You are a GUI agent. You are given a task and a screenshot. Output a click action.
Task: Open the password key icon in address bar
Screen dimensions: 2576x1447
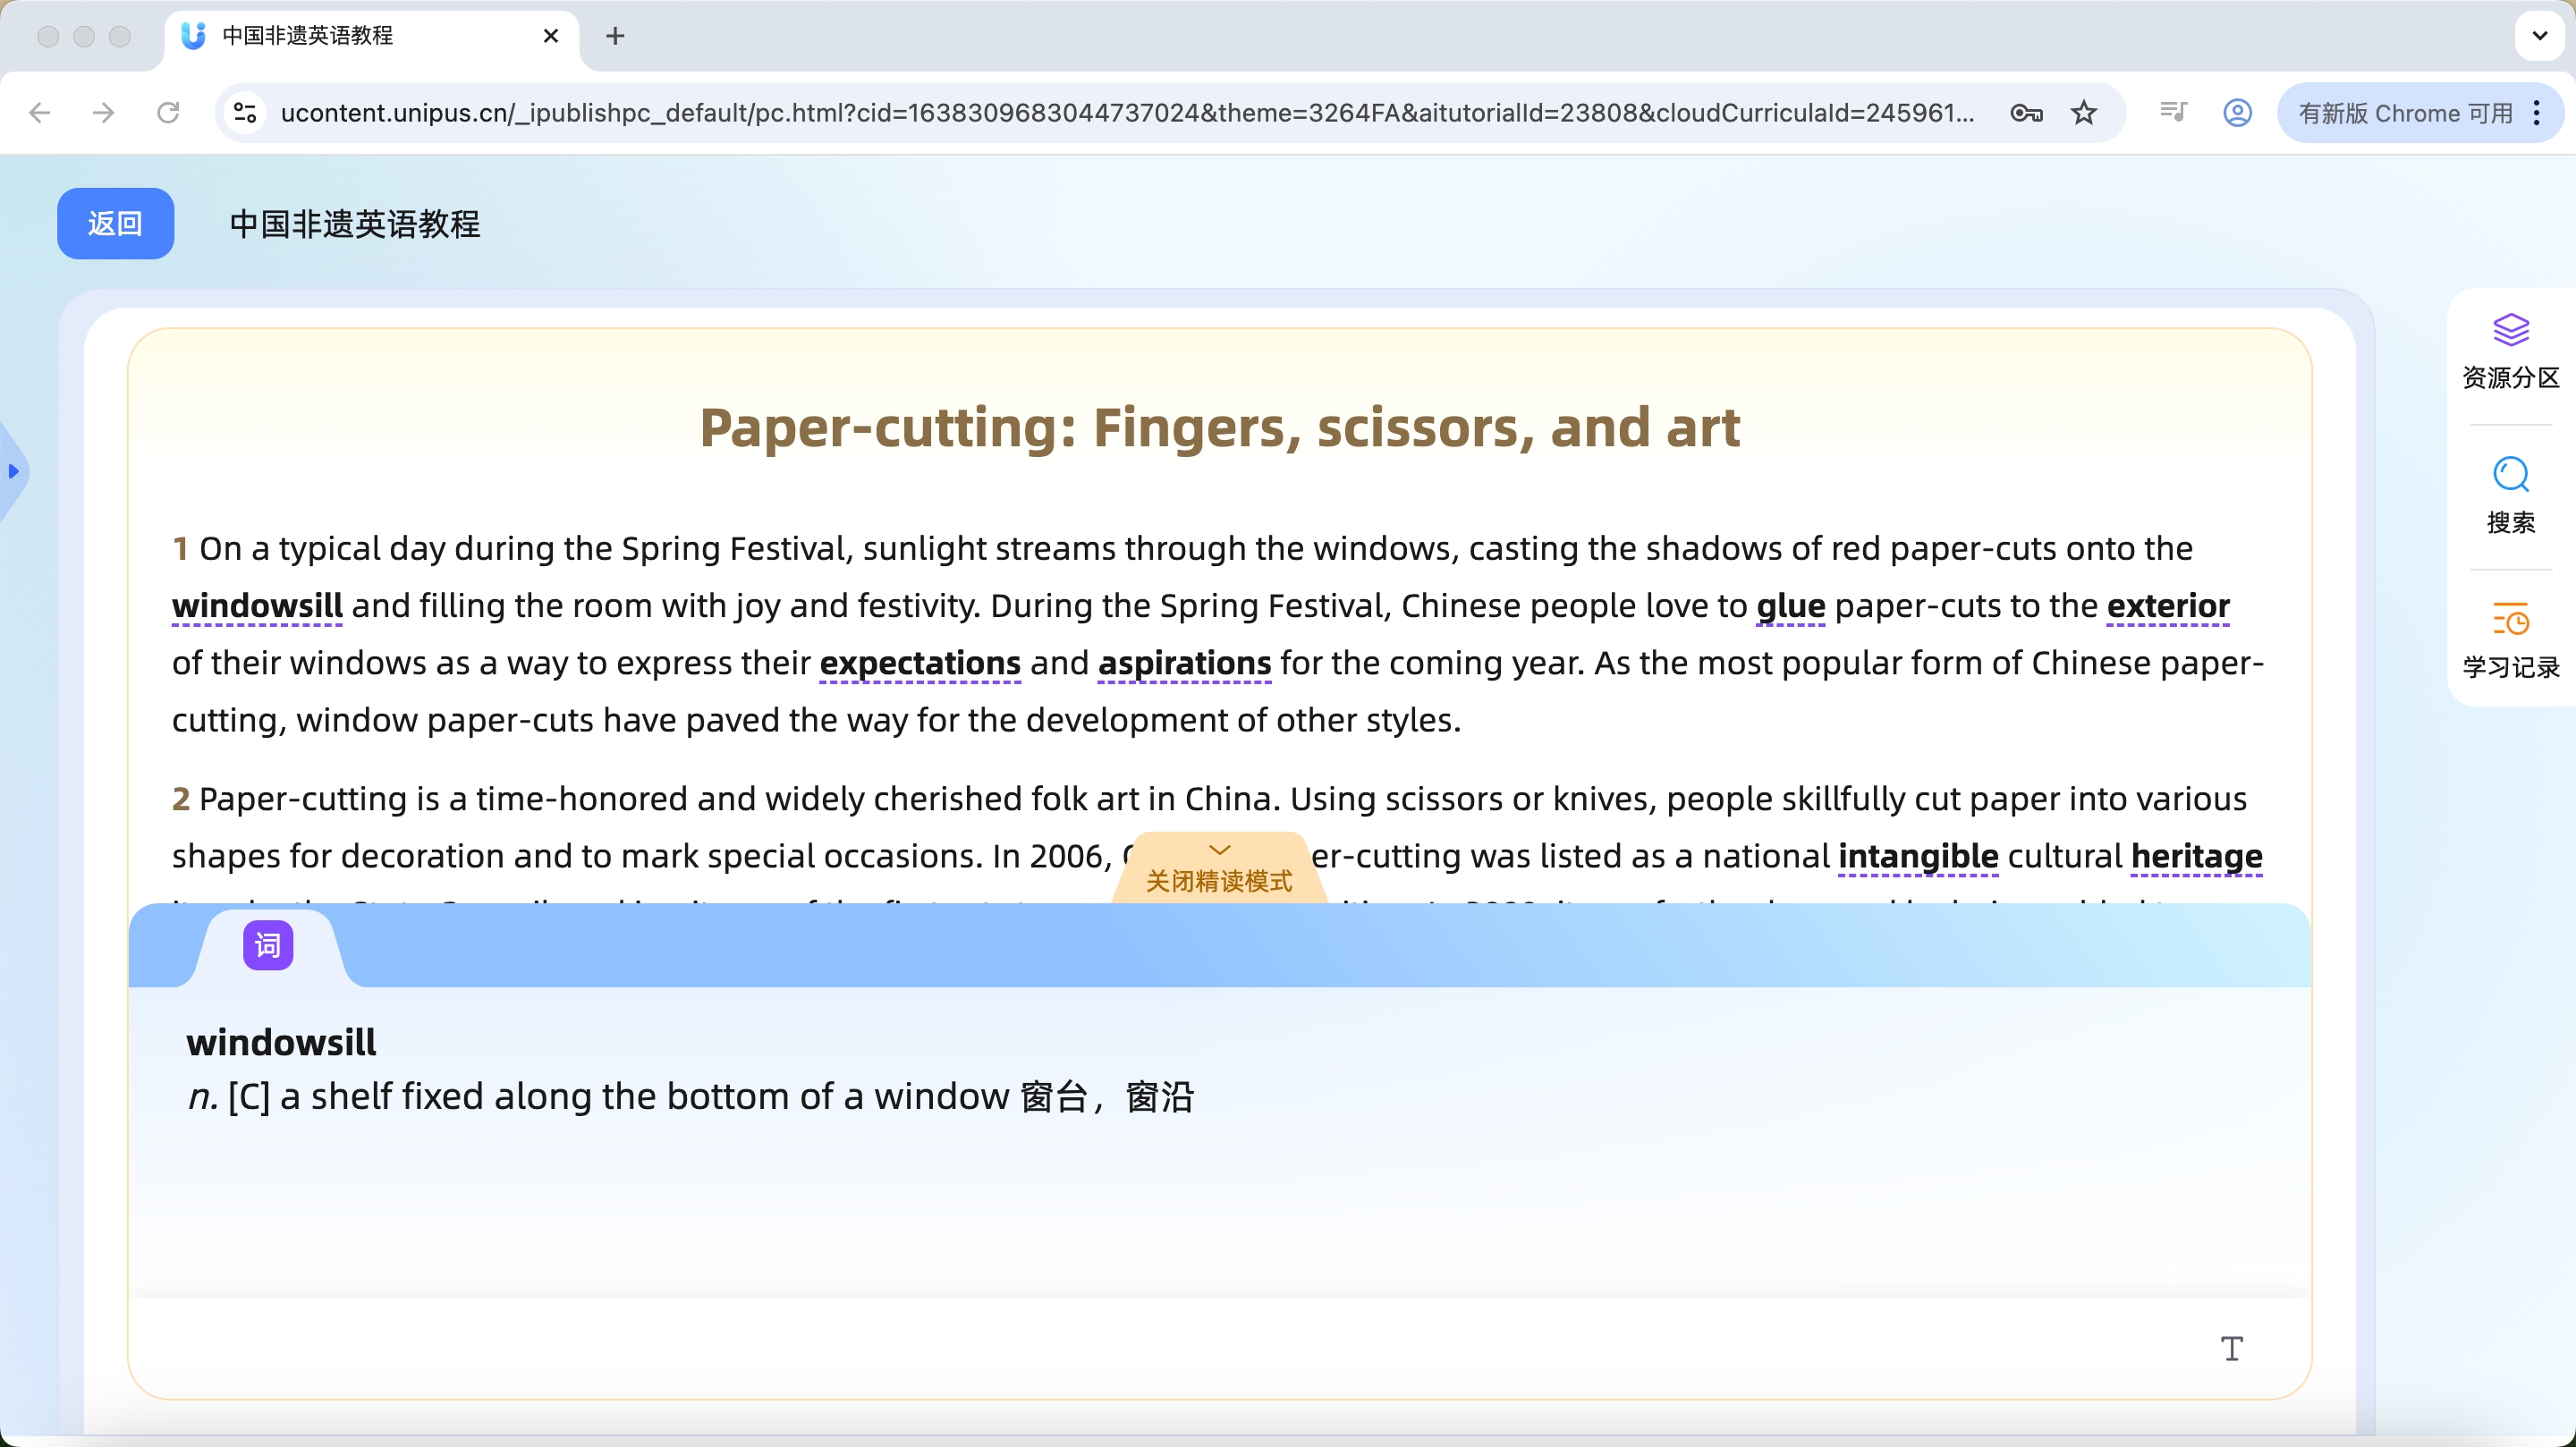point(2026,113)
